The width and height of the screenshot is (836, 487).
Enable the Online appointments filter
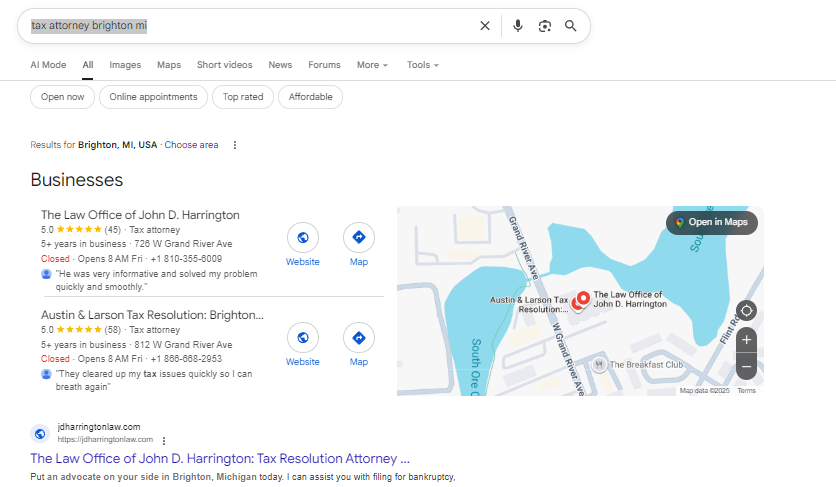tap(154, 97)
